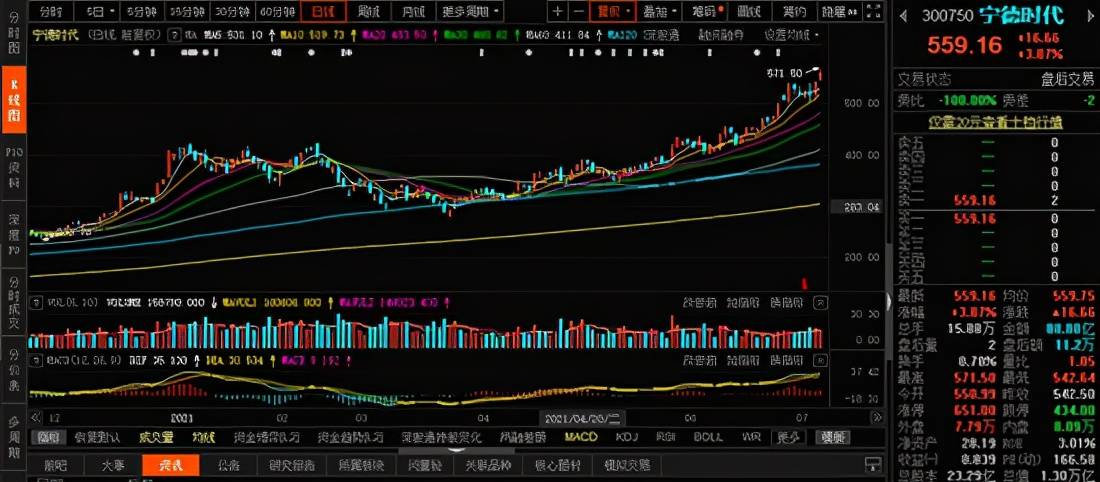Screen dimensions: 1100x482
Task: Click the settings box icon in MACD panel header
Action: pos(34,359)
